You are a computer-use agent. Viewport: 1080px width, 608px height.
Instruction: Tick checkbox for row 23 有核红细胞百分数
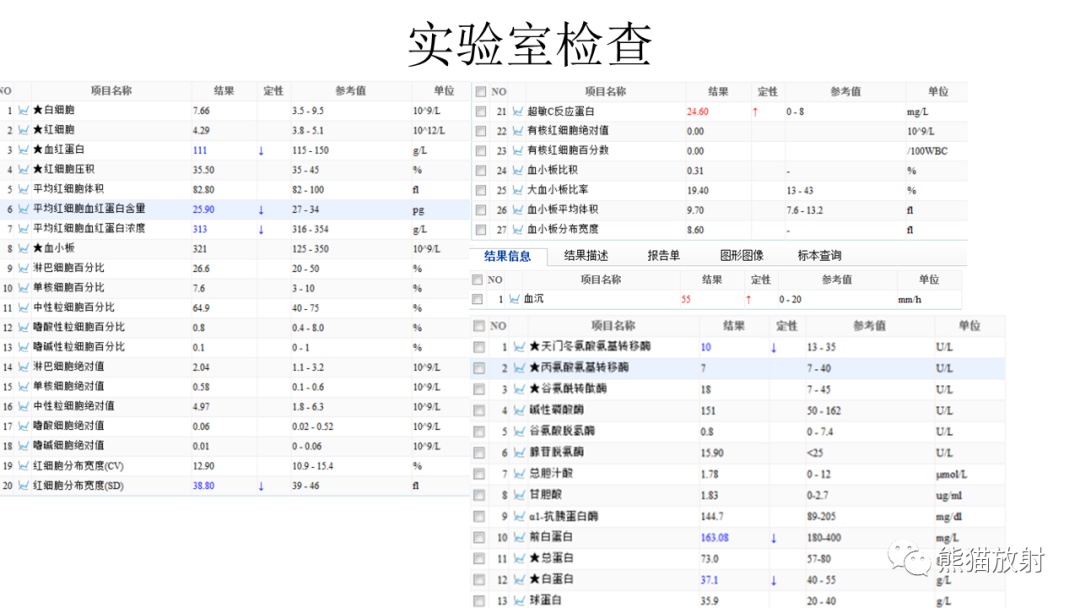(x=481, y=151)
